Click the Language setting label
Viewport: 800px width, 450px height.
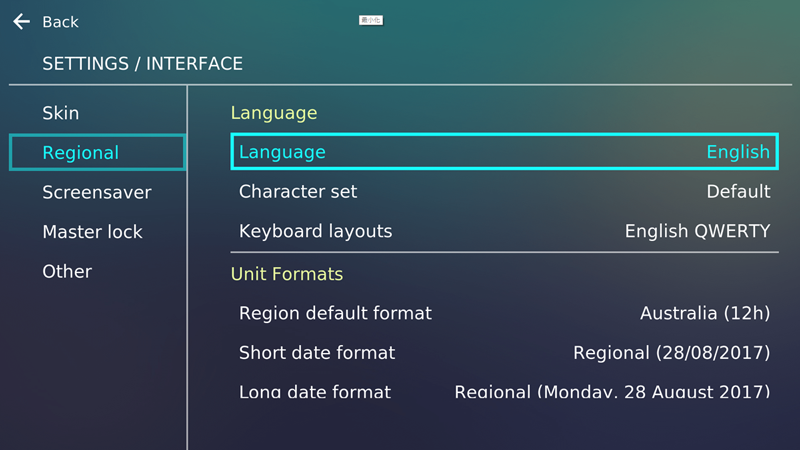pyautogui.click(x=282, y=152)
